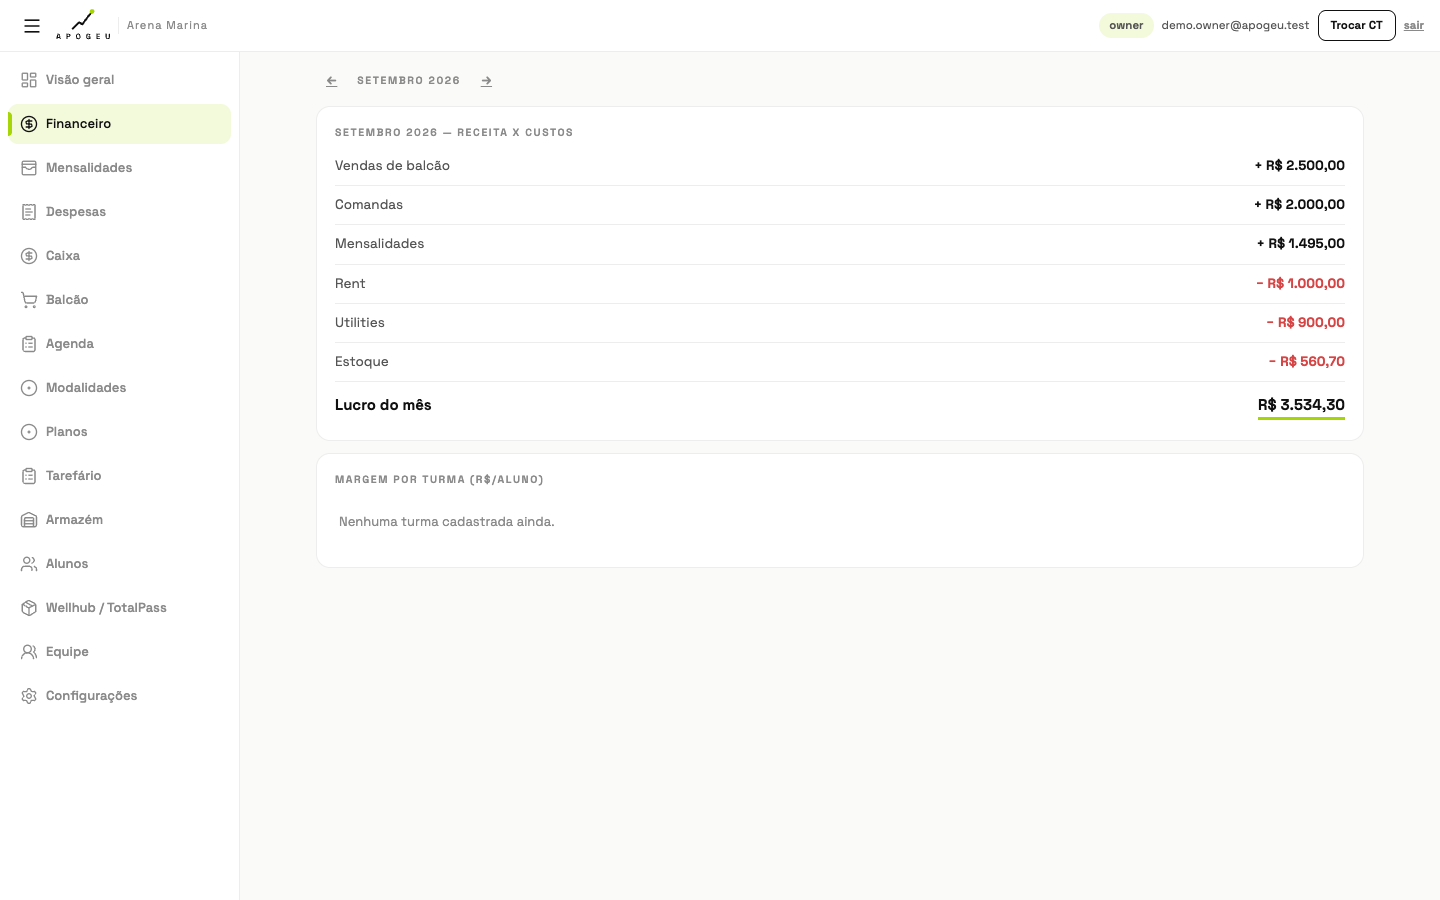Click the demo.owner@apogeu.test email

pyautogui.click(x=1235, y=26)
